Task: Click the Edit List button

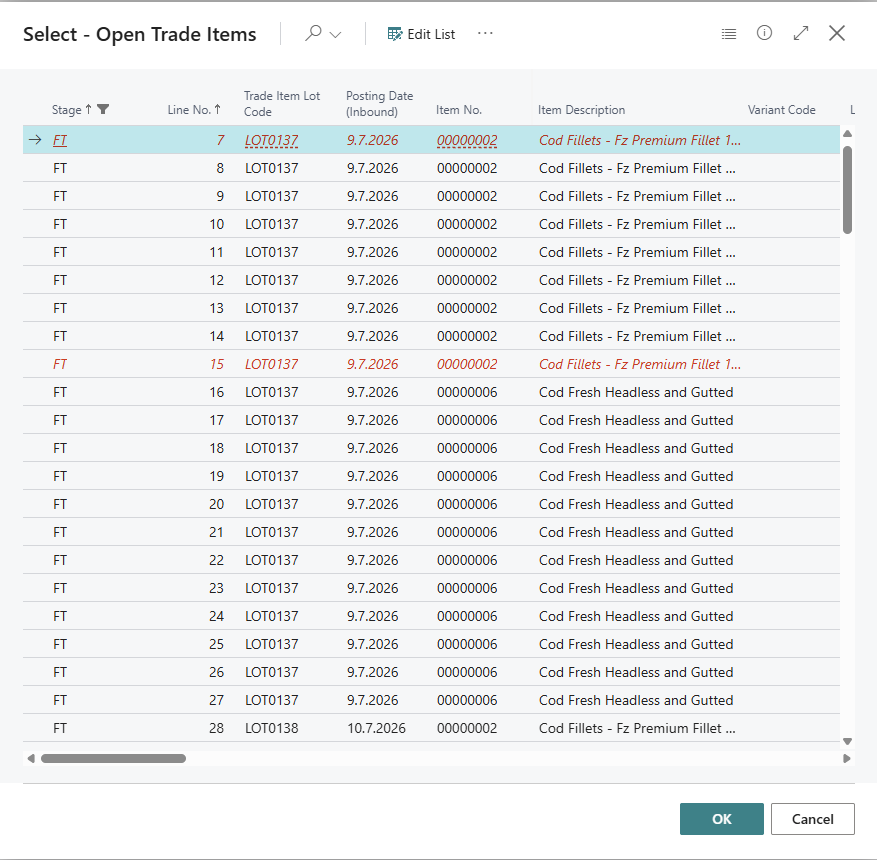Action: coord(421,34)
